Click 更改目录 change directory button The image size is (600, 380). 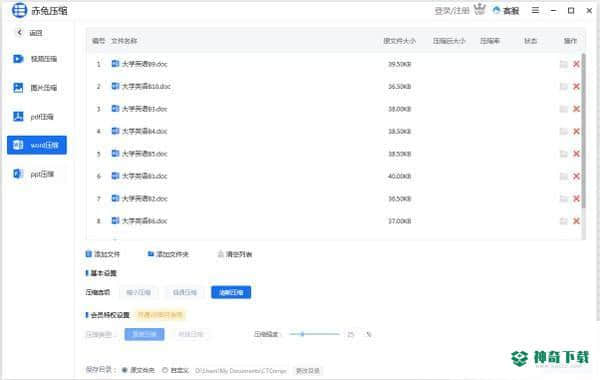[x=308, y=371]
